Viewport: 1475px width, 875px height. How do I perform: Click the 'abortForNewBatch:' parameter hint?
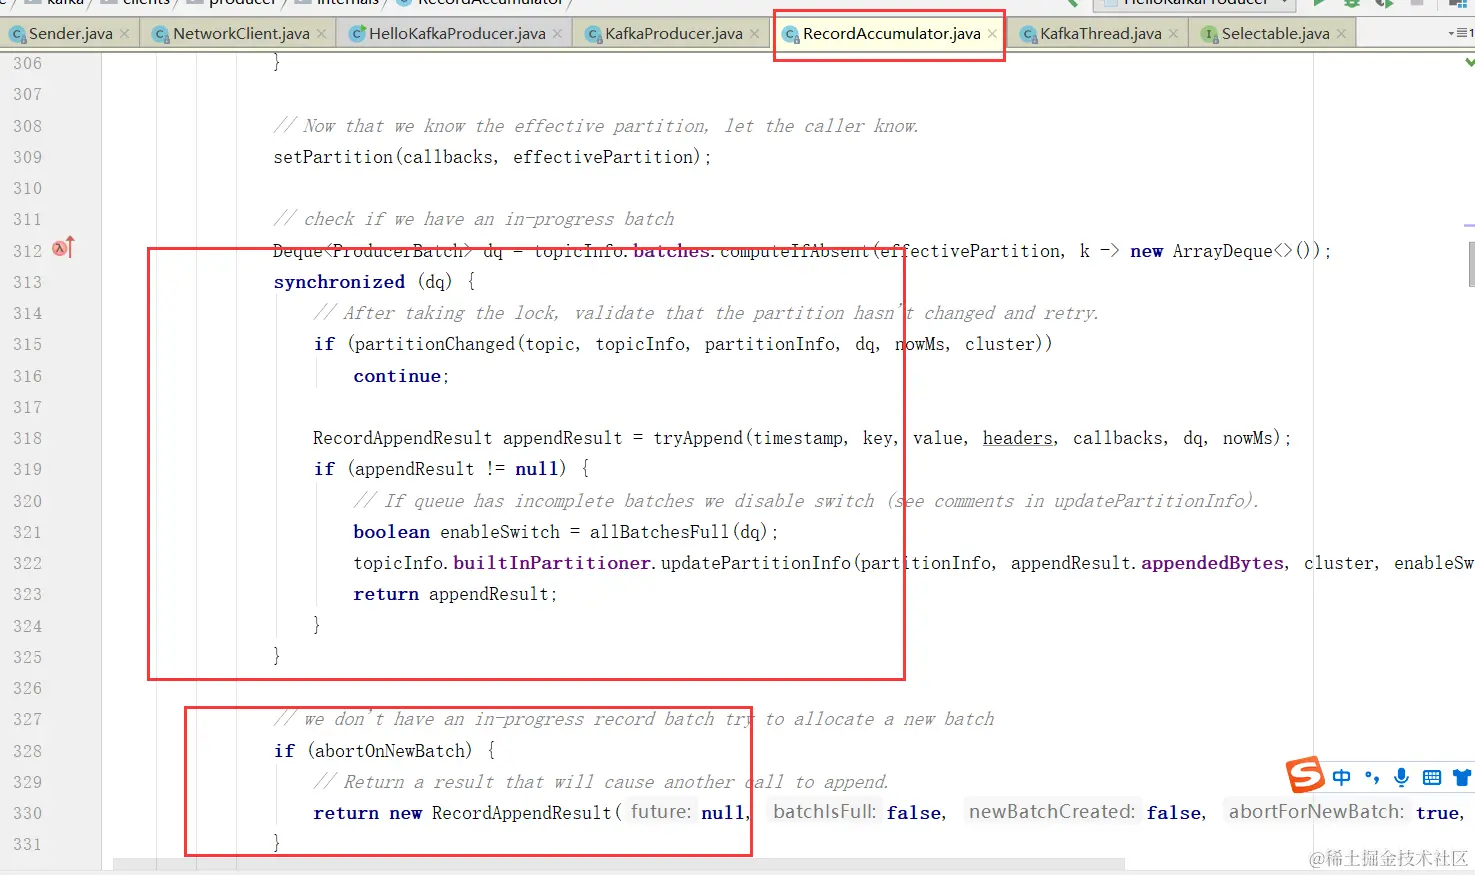(1316, 812)
